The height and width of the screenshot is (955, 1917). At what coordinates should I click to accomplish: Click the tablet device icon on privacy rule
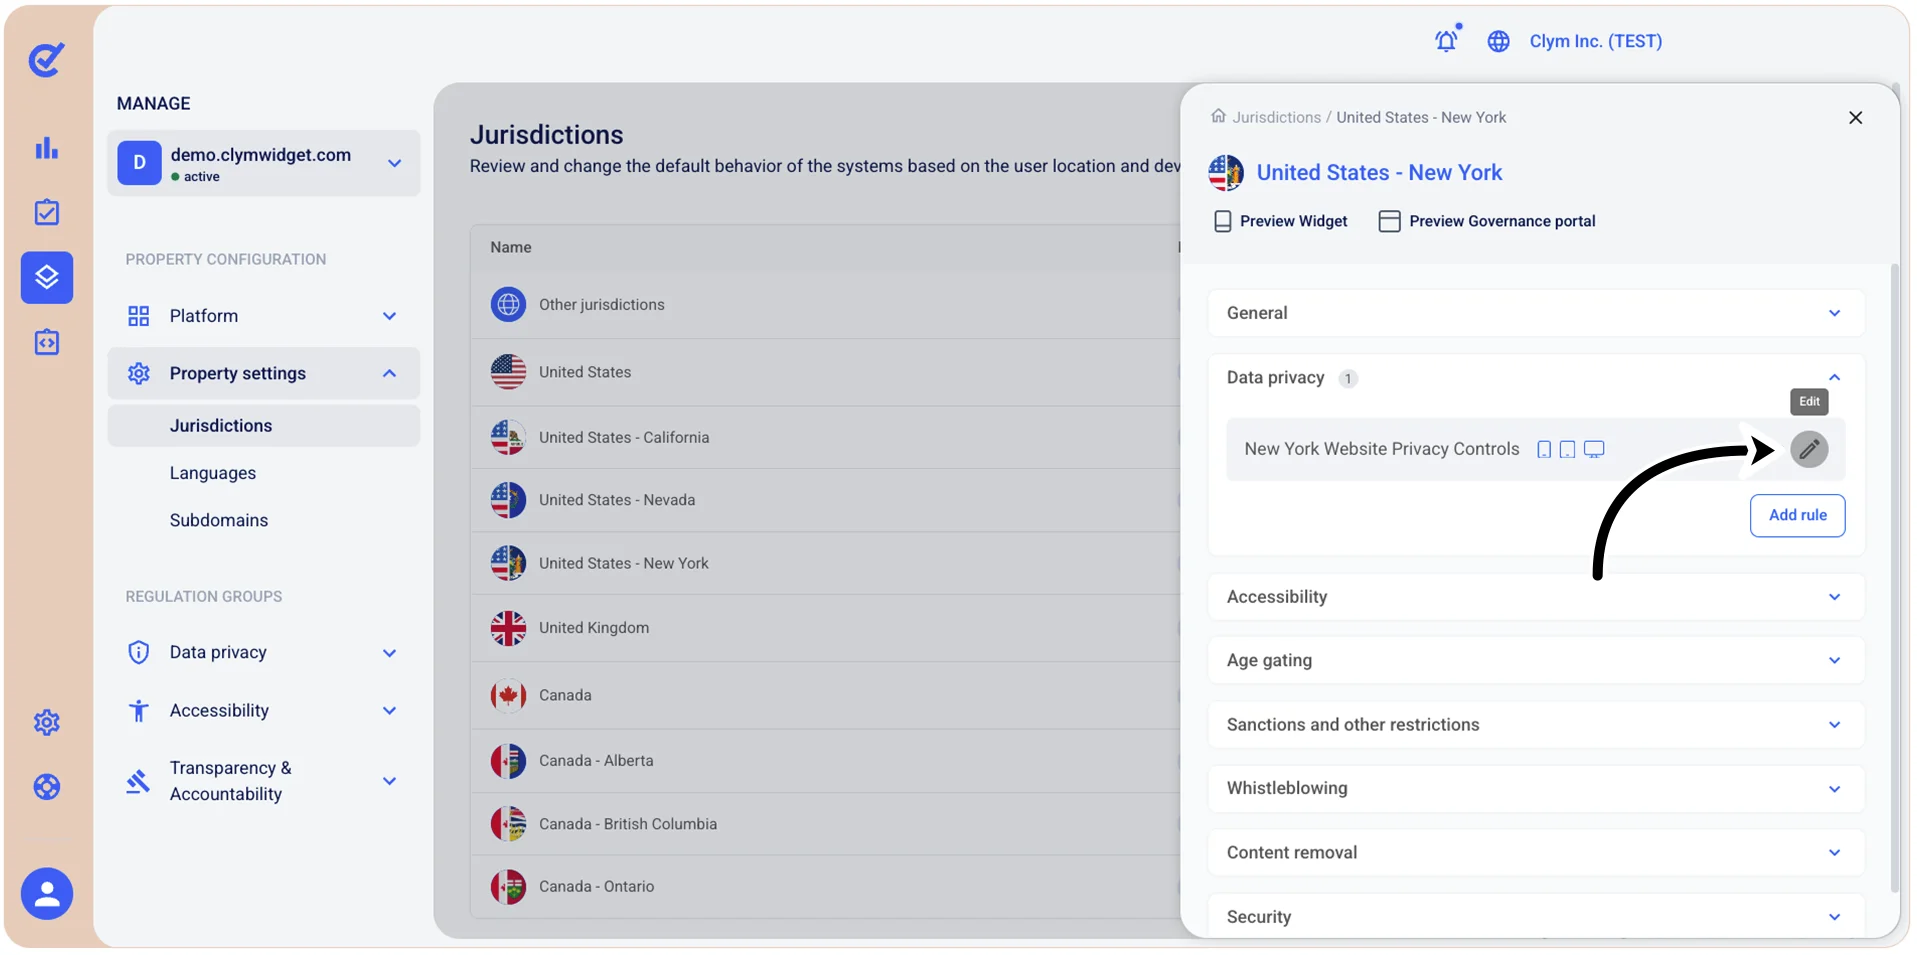1567,449
